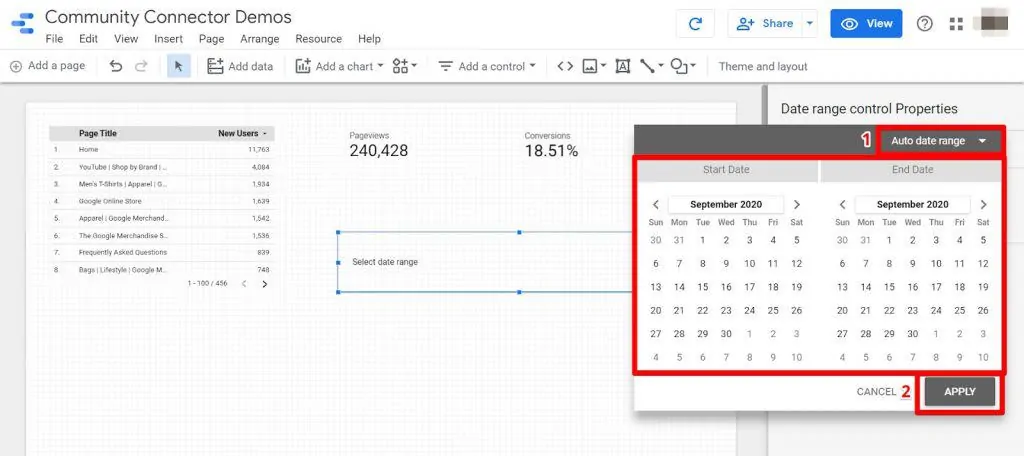Redo the last action
The image size is (1024, 456).
141,66
